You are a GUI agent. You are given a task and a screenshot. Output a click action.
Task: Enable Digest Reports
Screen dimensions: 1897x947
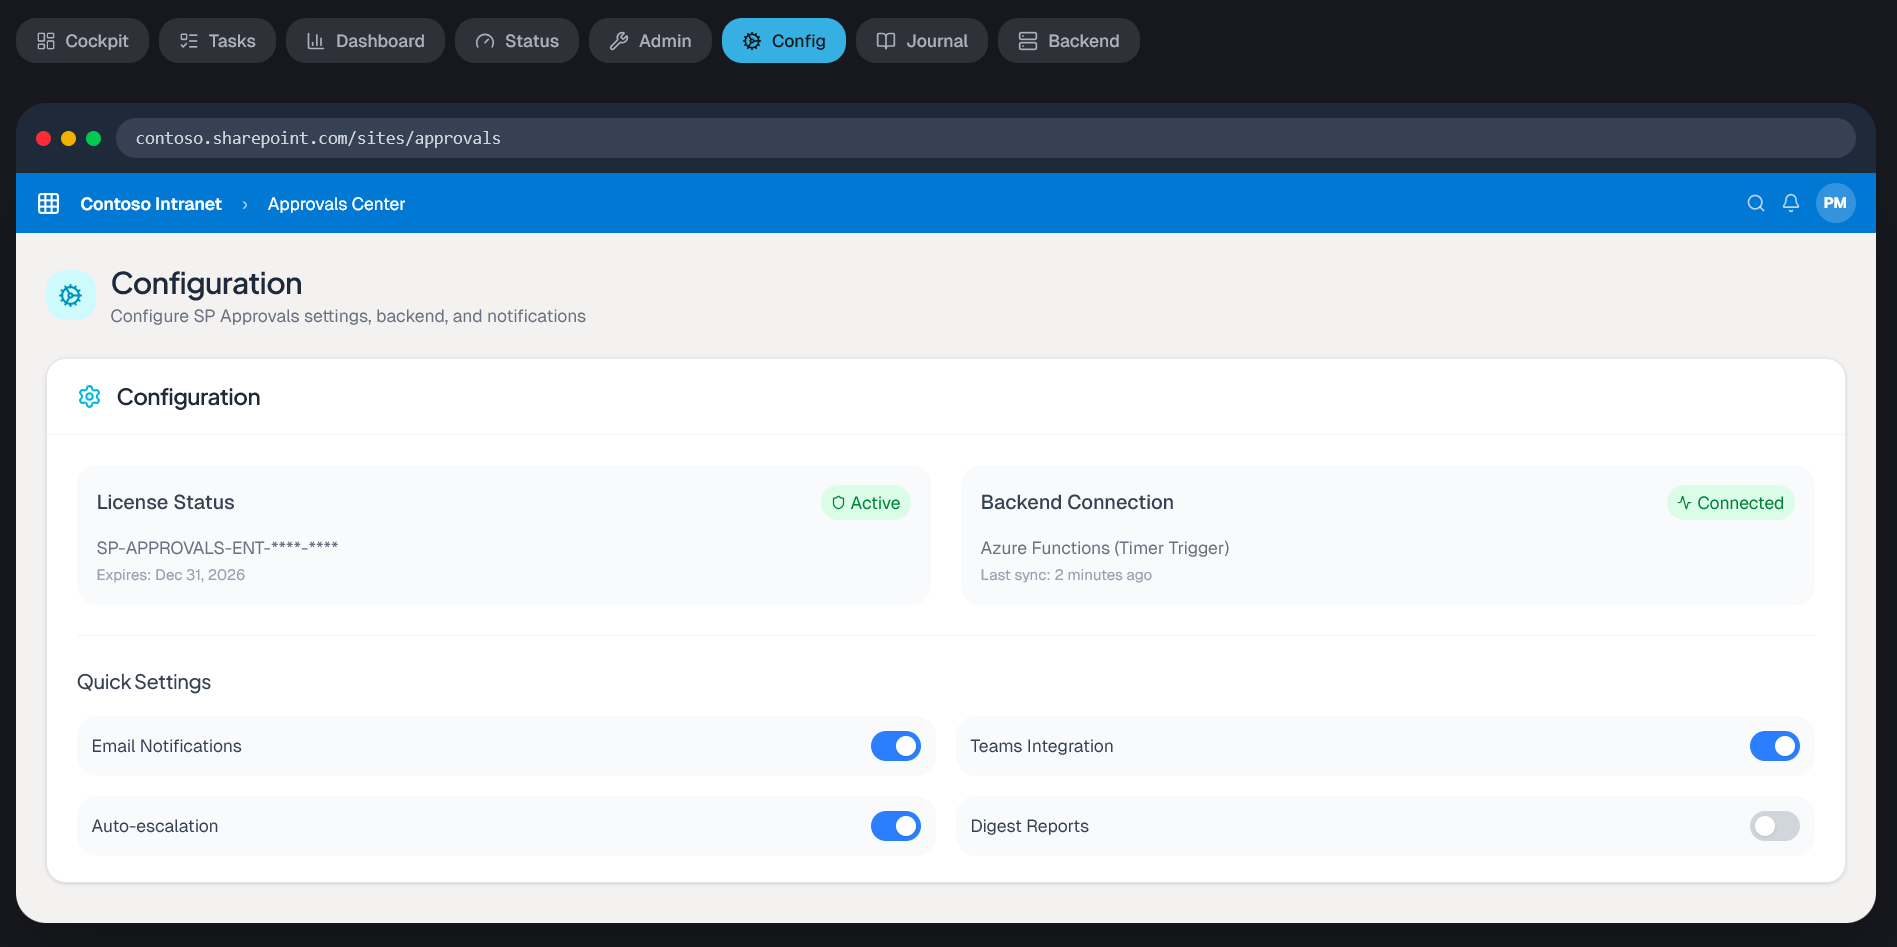coord(1774,826)
